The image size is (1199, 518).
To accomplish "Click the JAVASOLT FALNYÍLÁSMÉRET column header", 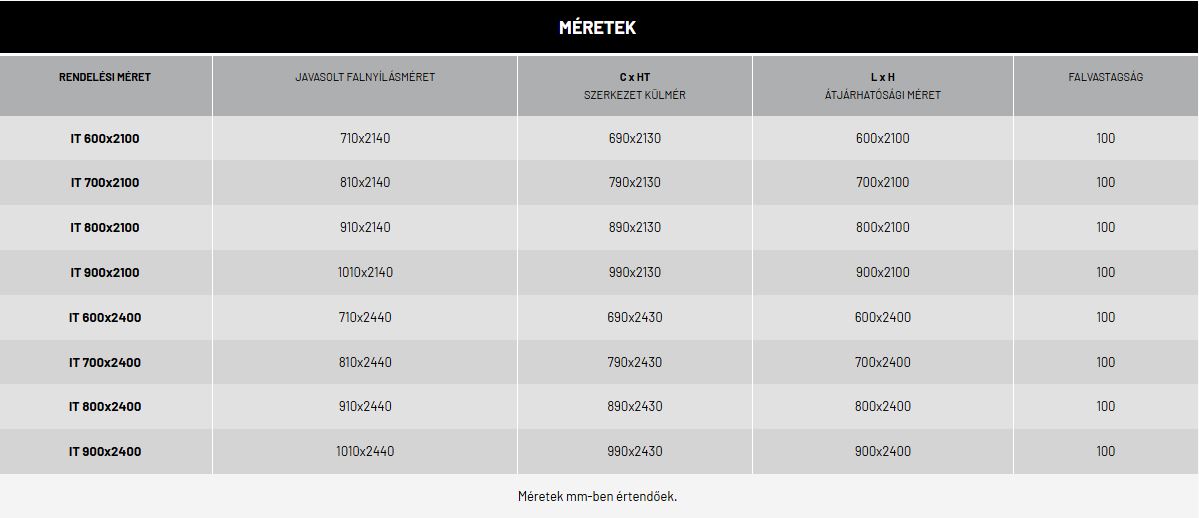I will (x=365, y=77).
